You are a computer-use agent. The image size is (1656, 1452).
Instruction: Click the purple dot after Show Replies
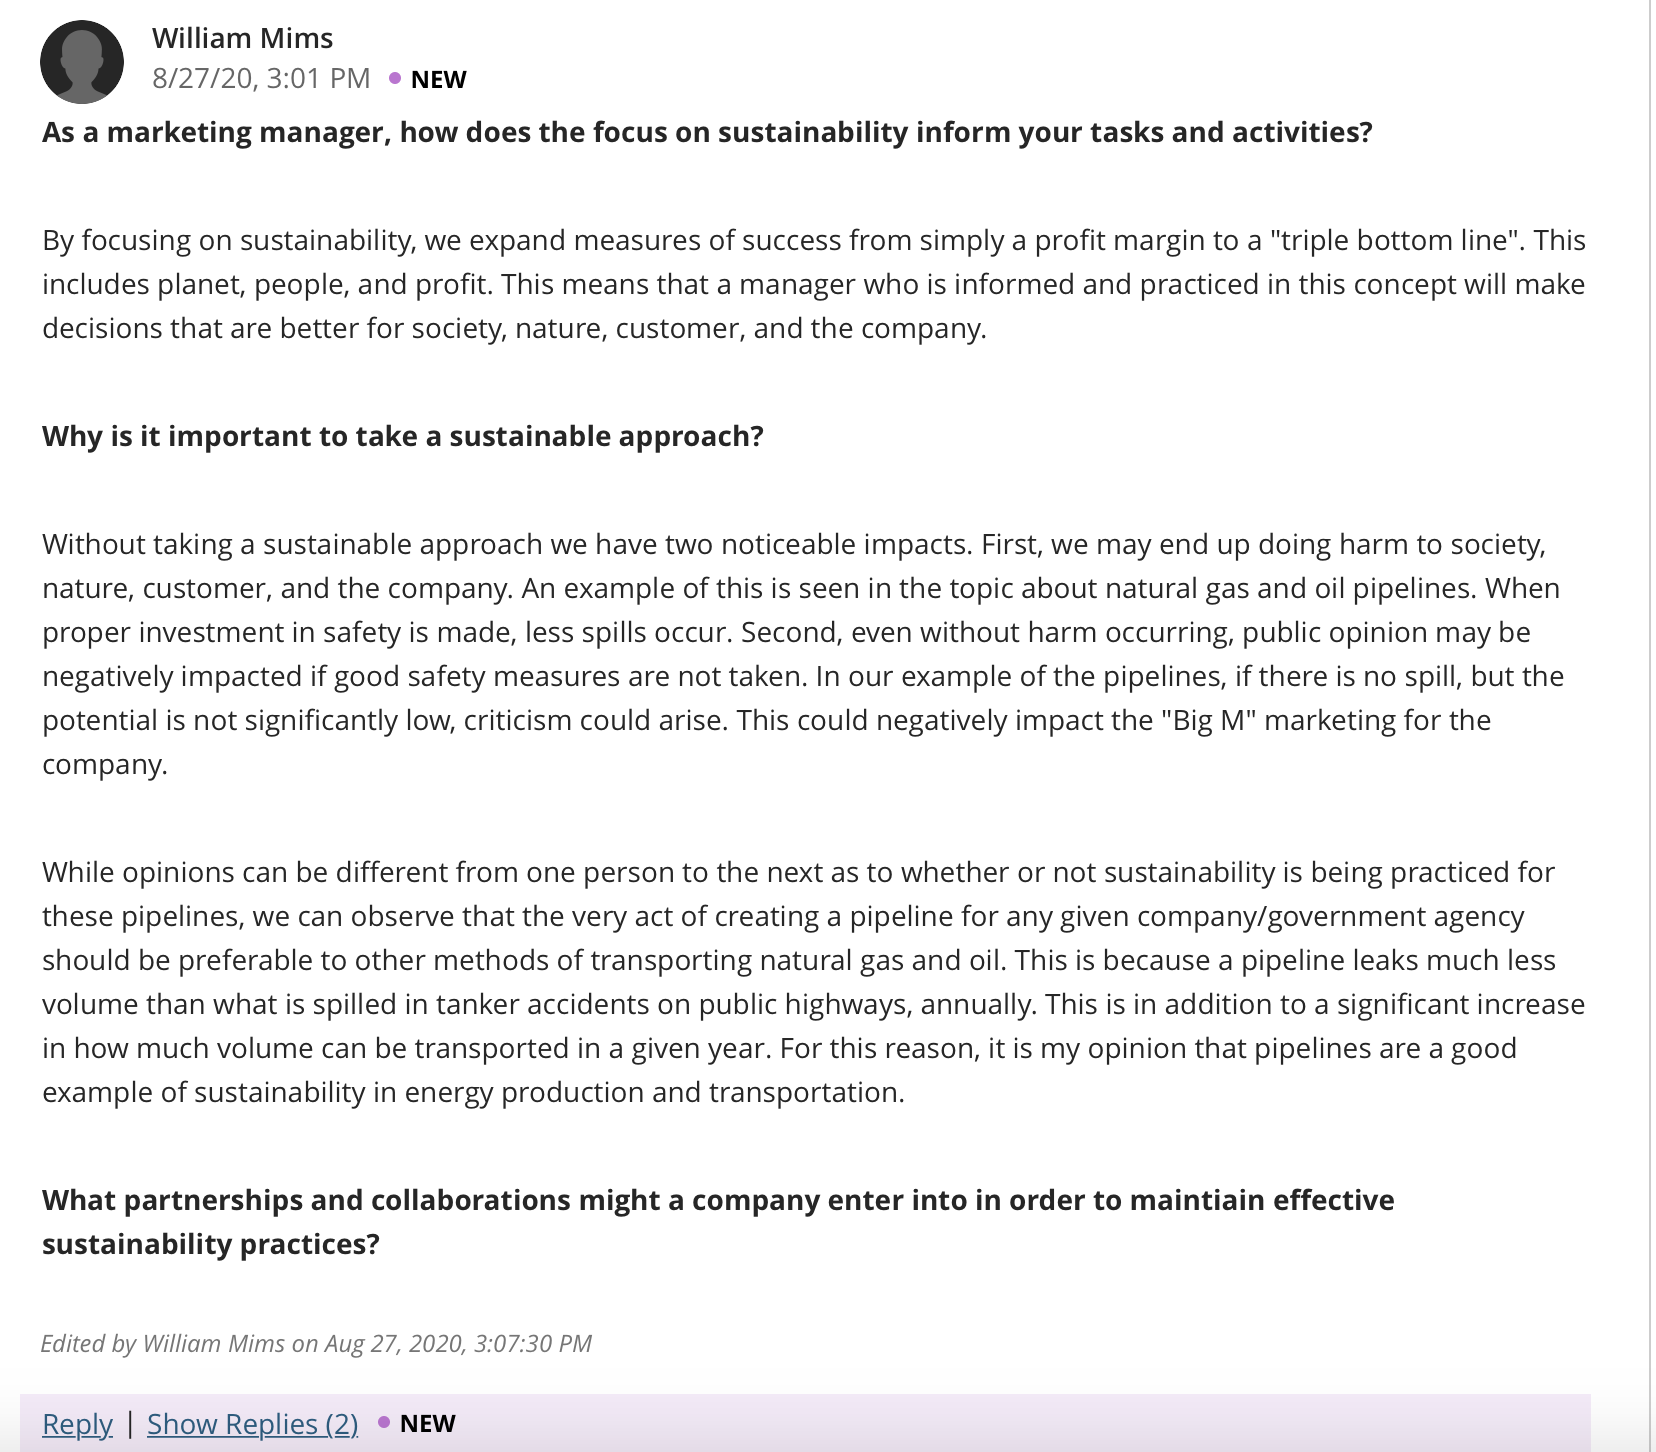pos(384,1422)
